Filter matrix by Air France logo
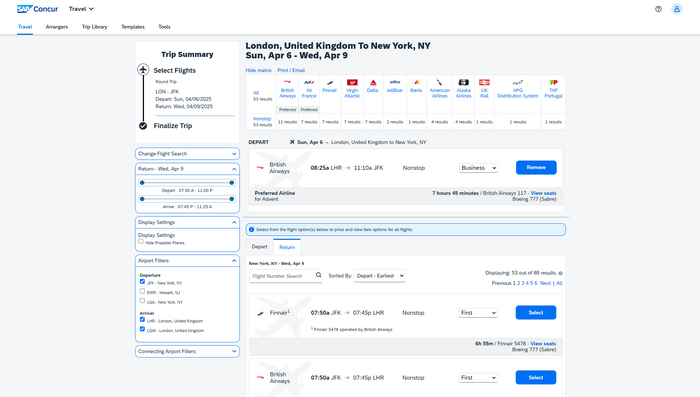 coord(309,82)
